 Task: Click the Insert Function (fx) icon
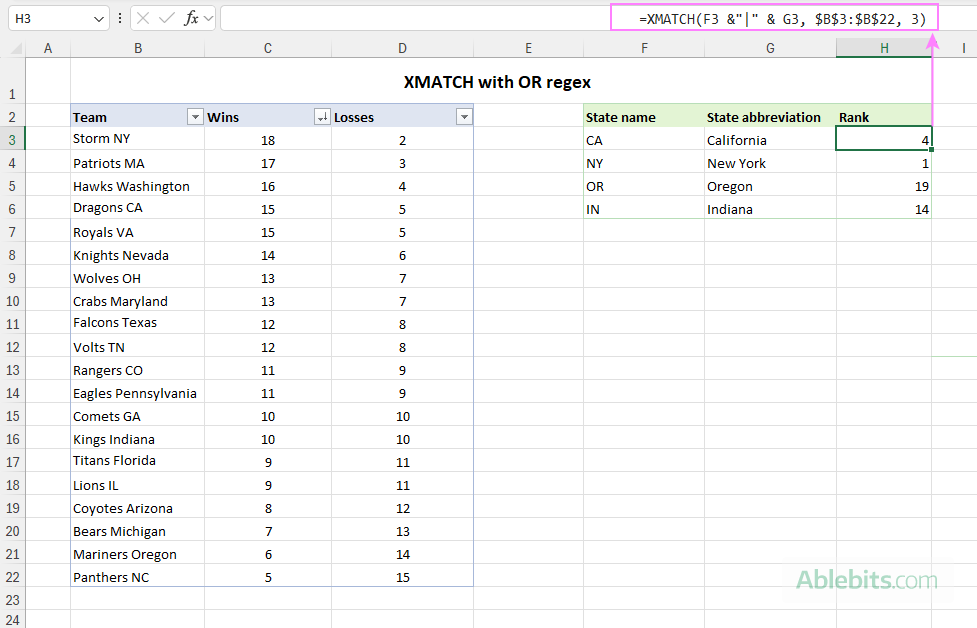[190, 17]
